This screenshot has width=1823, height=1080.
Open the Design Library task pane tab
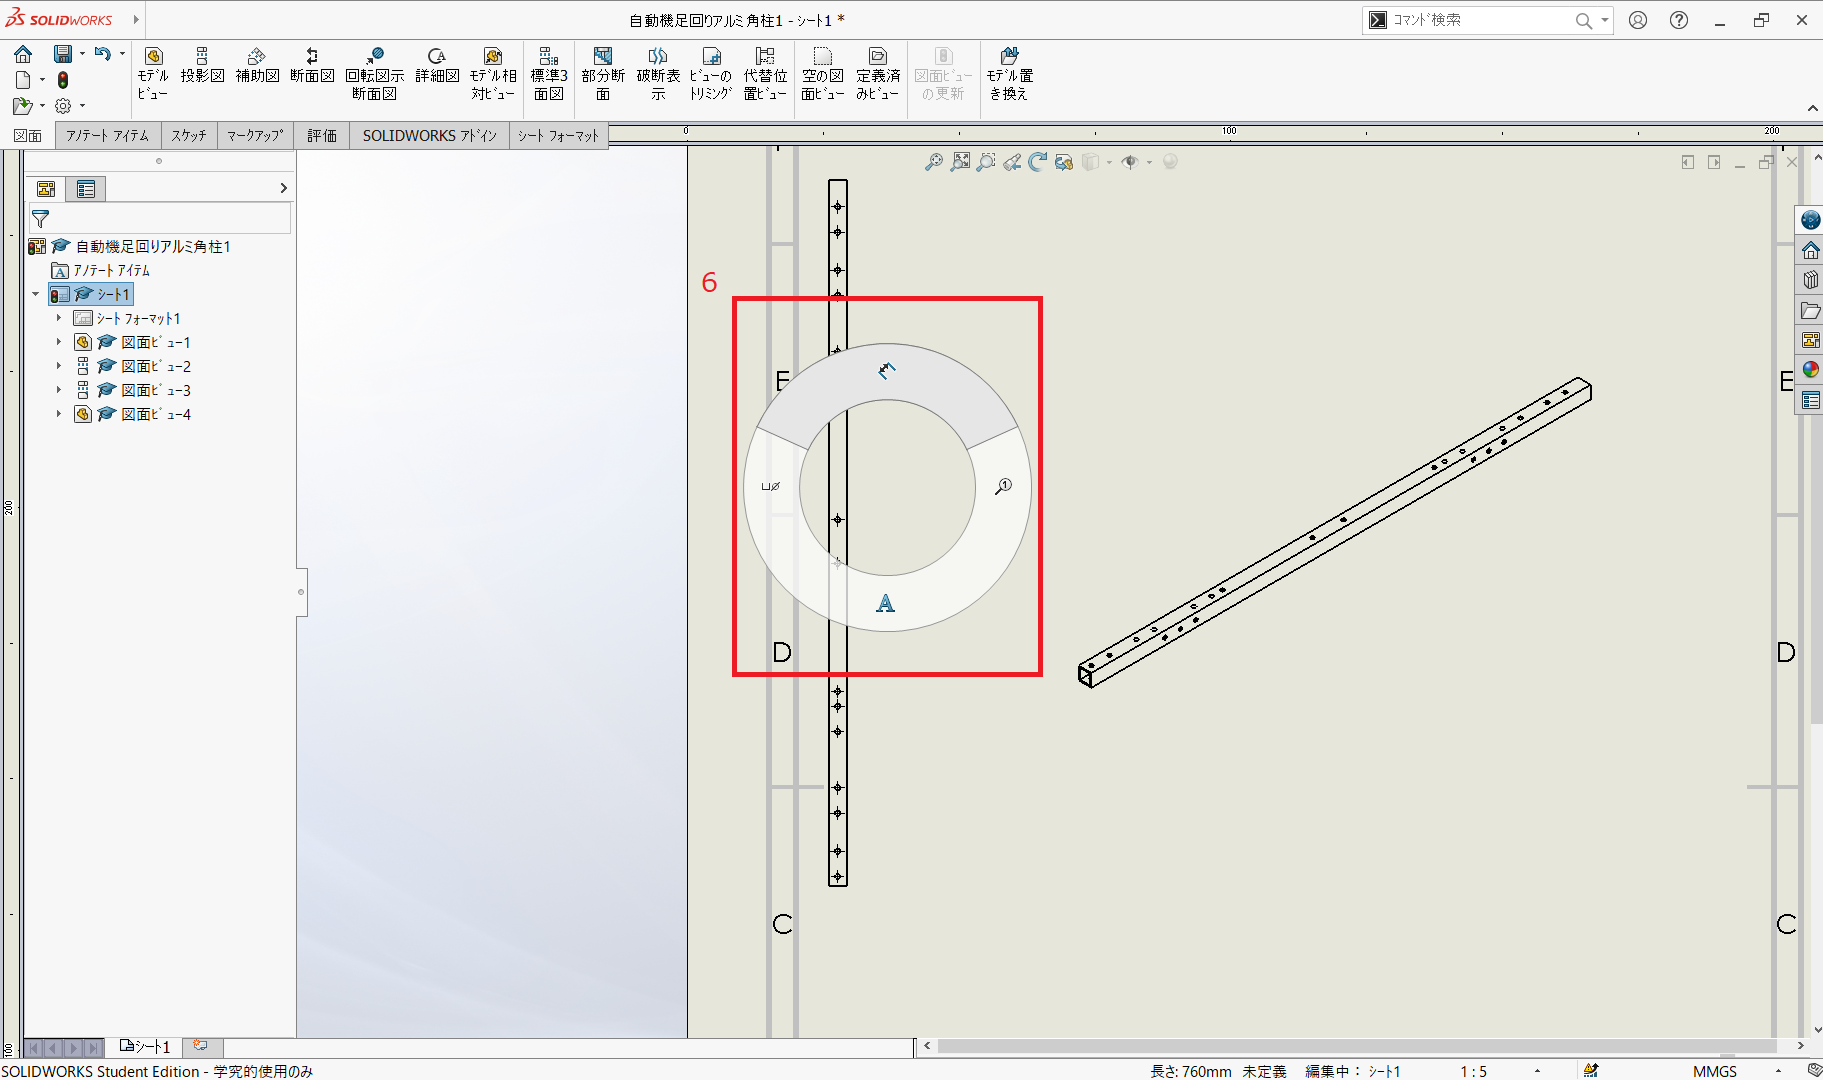[1810, 280]
